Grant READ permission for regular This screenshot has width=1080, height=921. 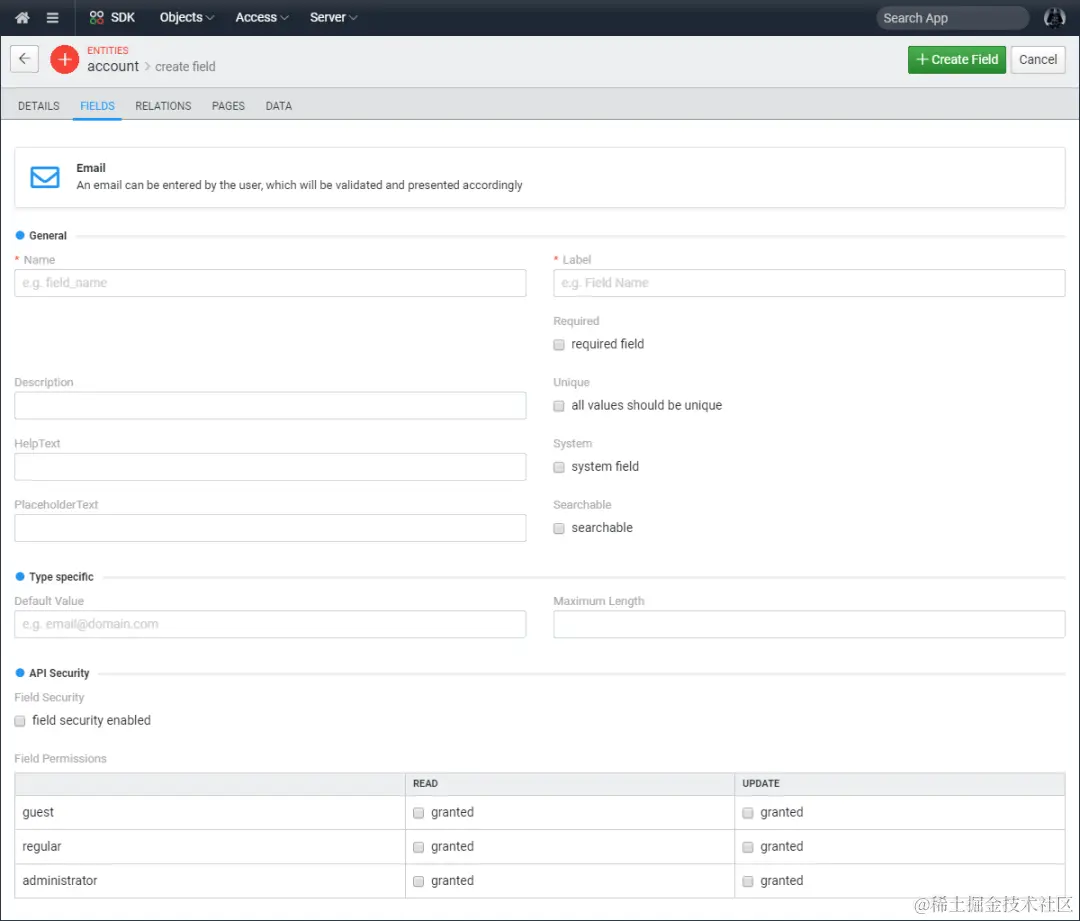418,847
